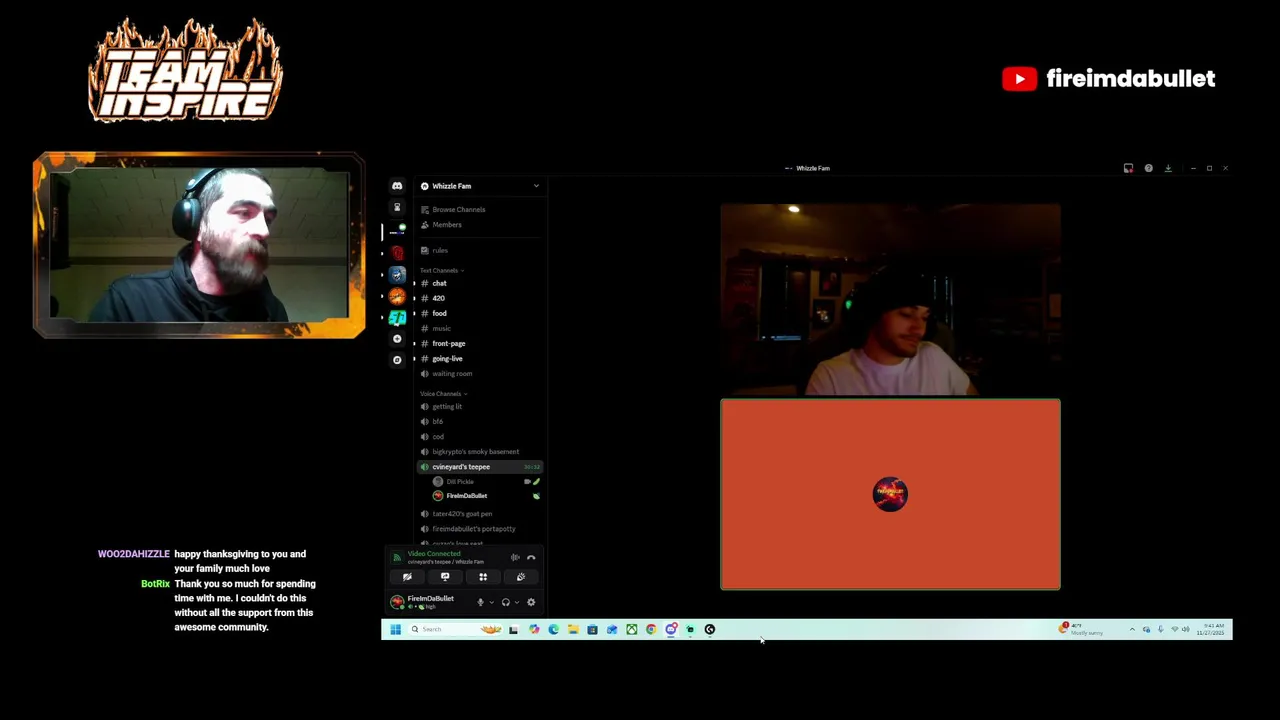This screenshot has height=720, width=1280.
Task: Click the taskbar Search box
Action: [x=455, y=629]
